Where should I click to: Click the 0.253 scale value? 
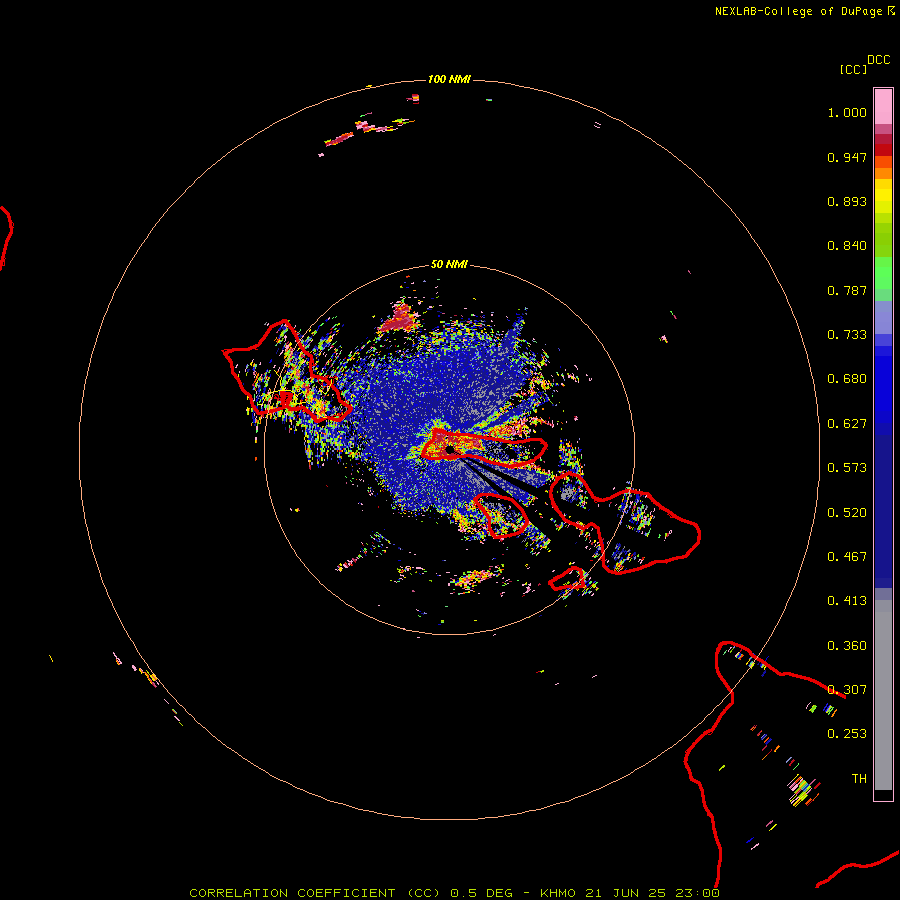(847, 734)
